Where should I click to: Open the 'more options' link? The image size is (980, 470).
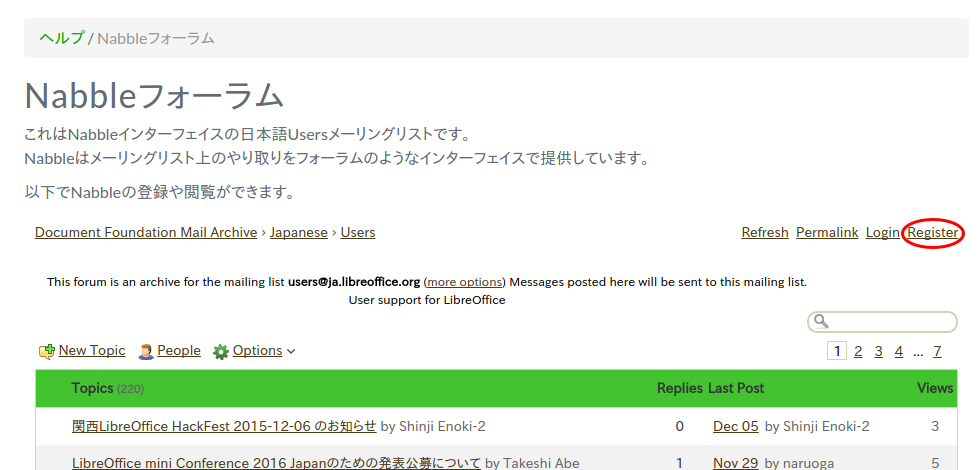point(464,282)
